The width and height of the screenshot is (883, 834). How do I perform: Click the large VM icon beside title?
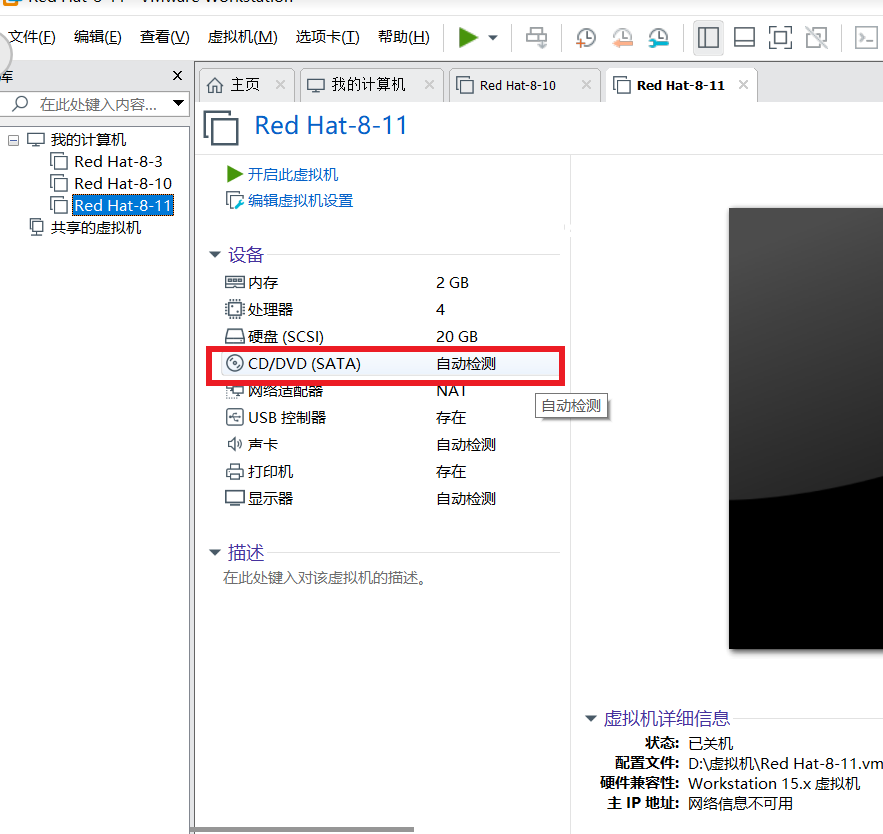[221, 128]
